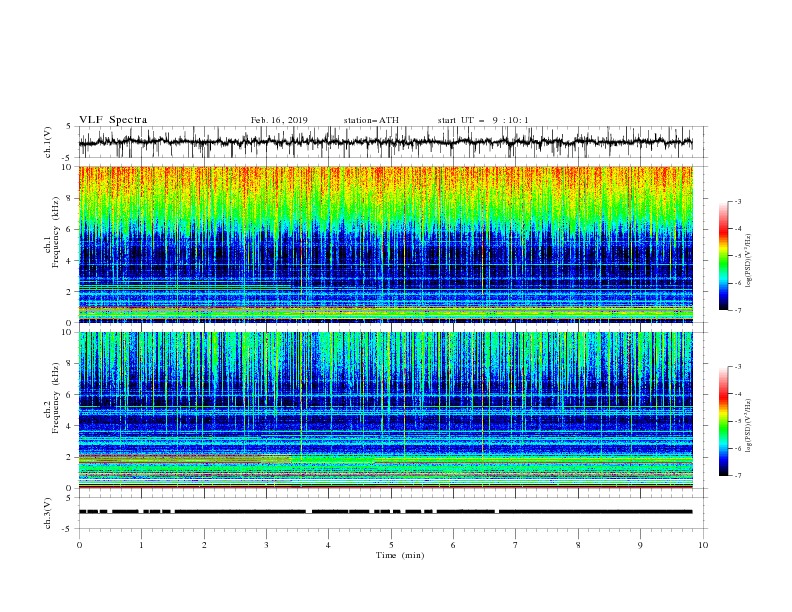Click the ch.2 spectrogram "2" kHz tick label
792x612 pixels.
(x=70, y=457)
